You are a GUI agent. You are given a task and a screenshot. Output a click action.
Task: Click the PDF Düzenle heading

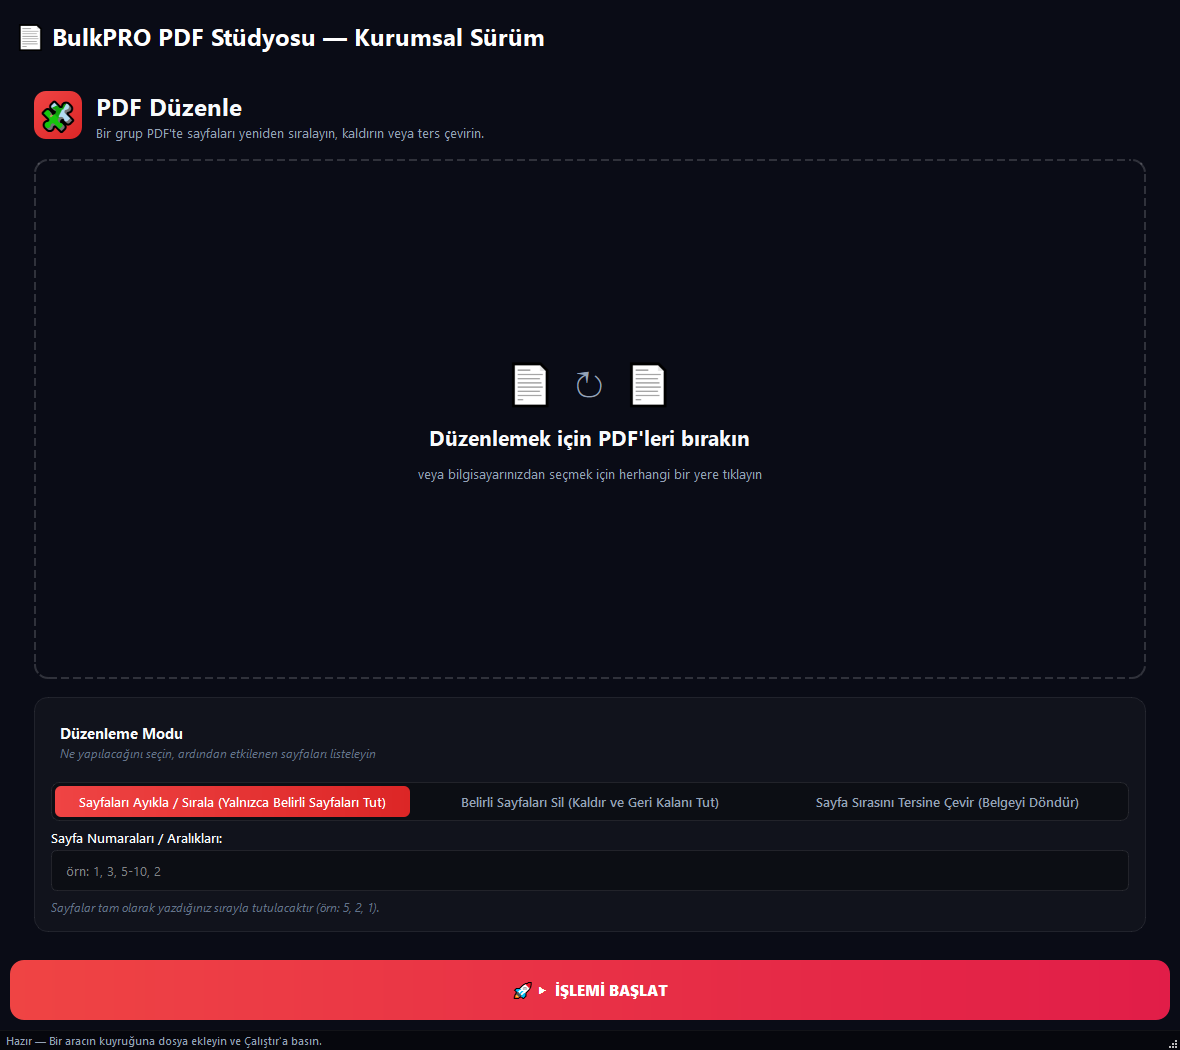coord(169,108)
